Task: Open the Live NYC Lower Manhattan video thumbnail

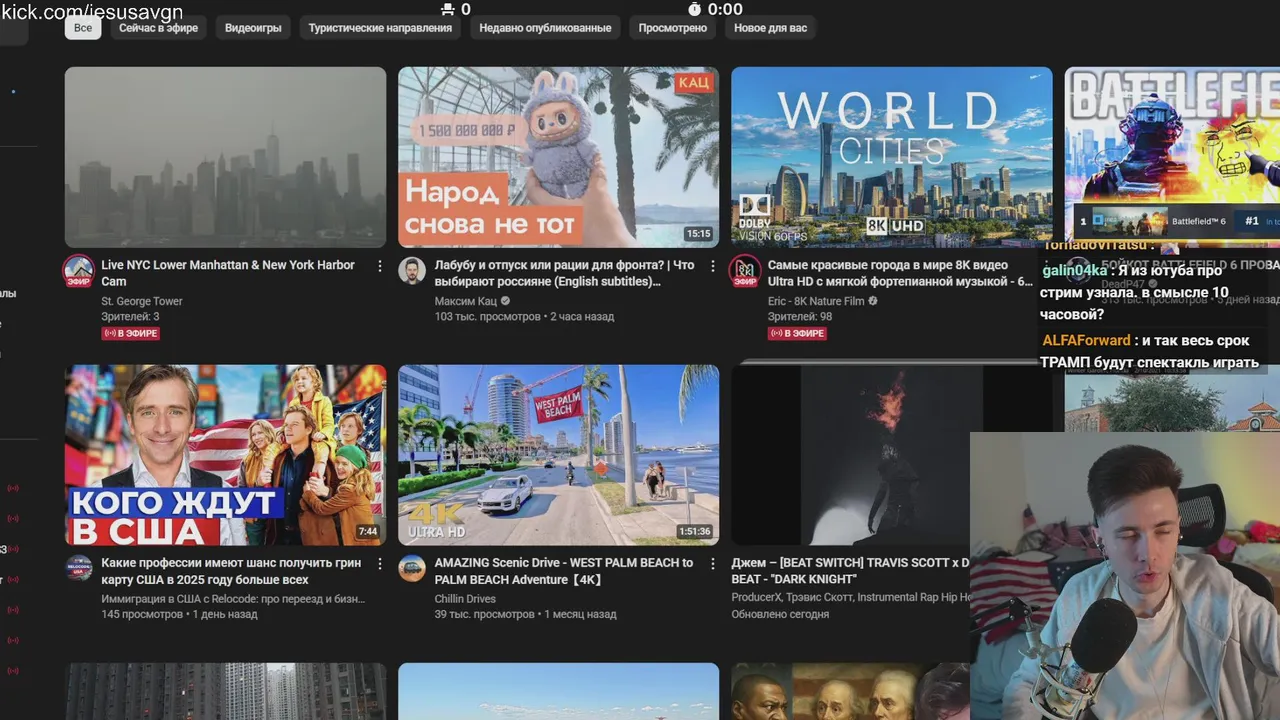Action: [x=225, y=157]
